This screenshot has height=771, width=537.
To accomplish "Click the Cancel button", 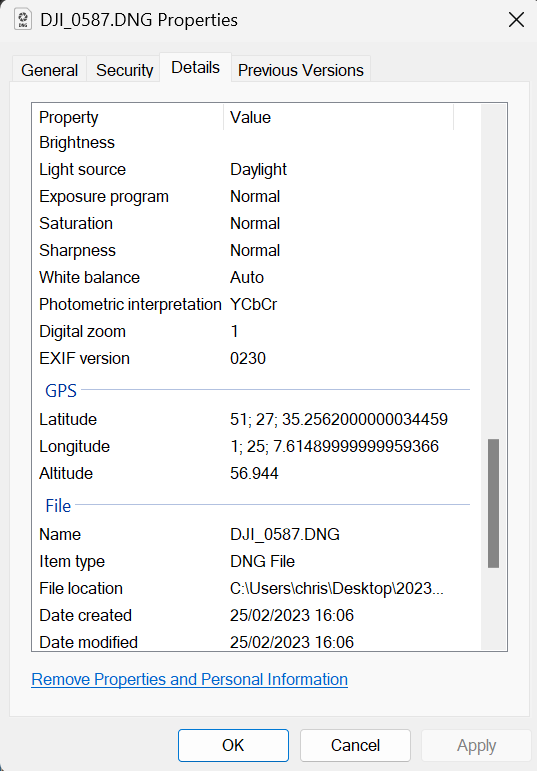I will coord(355,745).
